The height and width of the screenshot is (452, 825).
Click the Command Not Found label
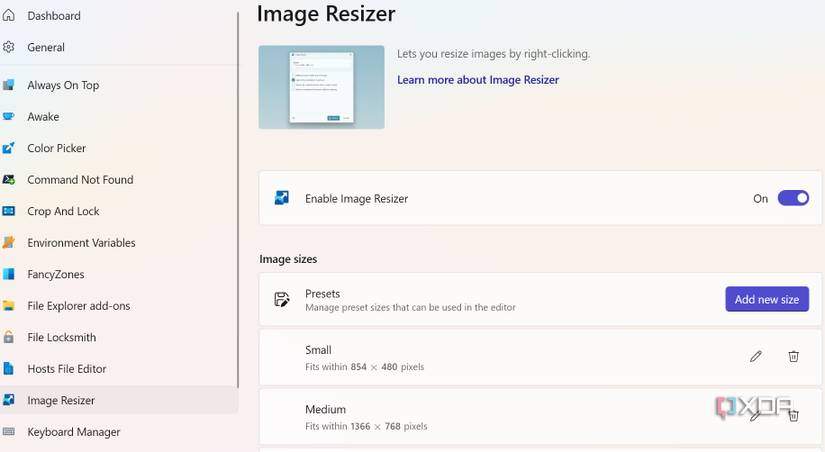[x=80, y=180]
